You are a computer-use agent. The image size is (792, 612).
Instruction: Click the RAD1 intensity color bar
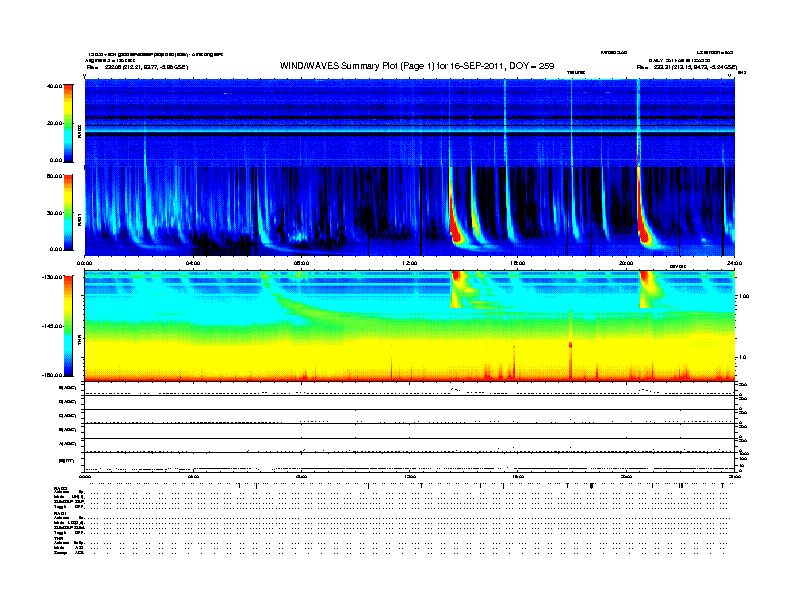click(x=68, y=213)
